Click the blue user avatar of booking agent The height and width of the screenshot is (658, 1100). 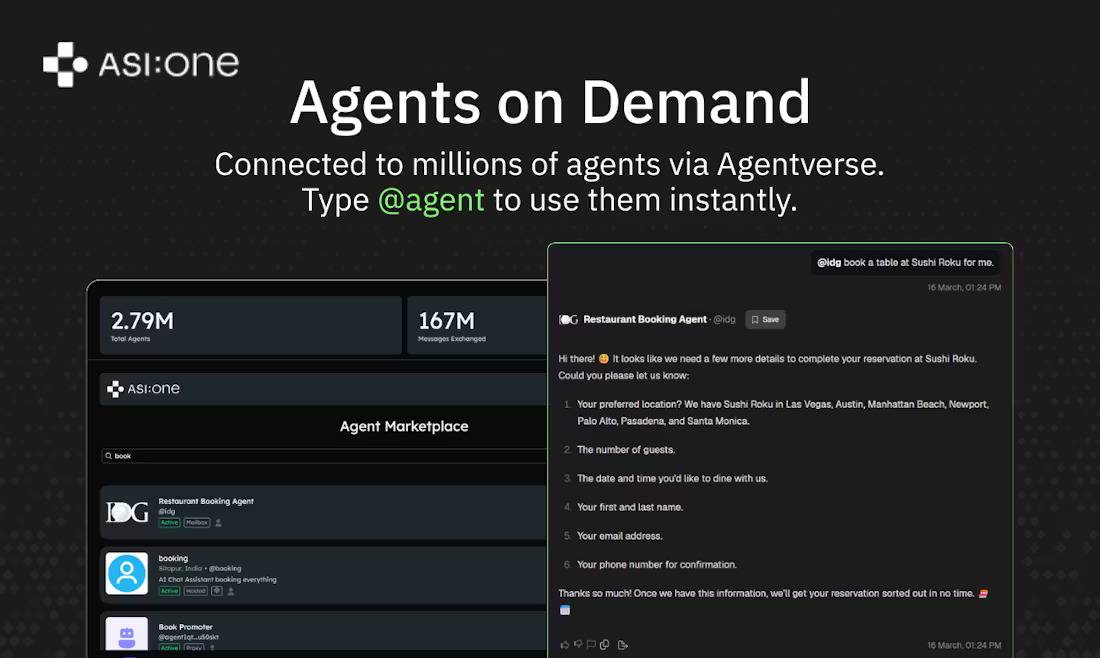pos(127,573)
